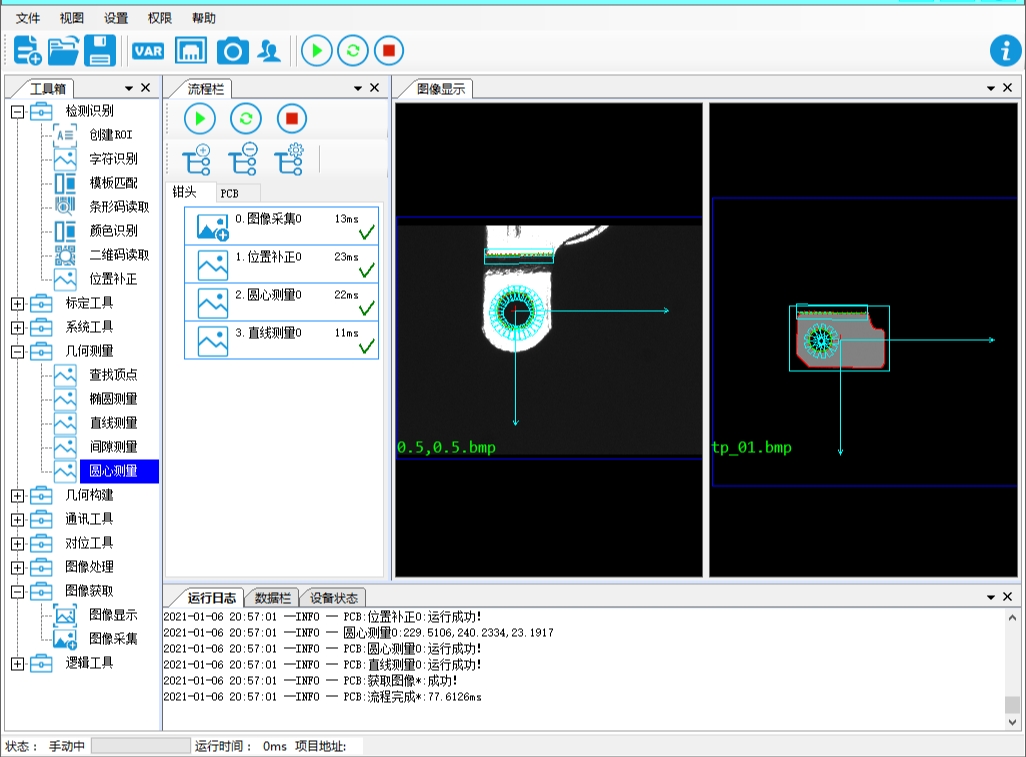Image resolution: width=1026 pixels, height=757 pixels.
Task: Open the 视图 menu
Action: point(71,18)
